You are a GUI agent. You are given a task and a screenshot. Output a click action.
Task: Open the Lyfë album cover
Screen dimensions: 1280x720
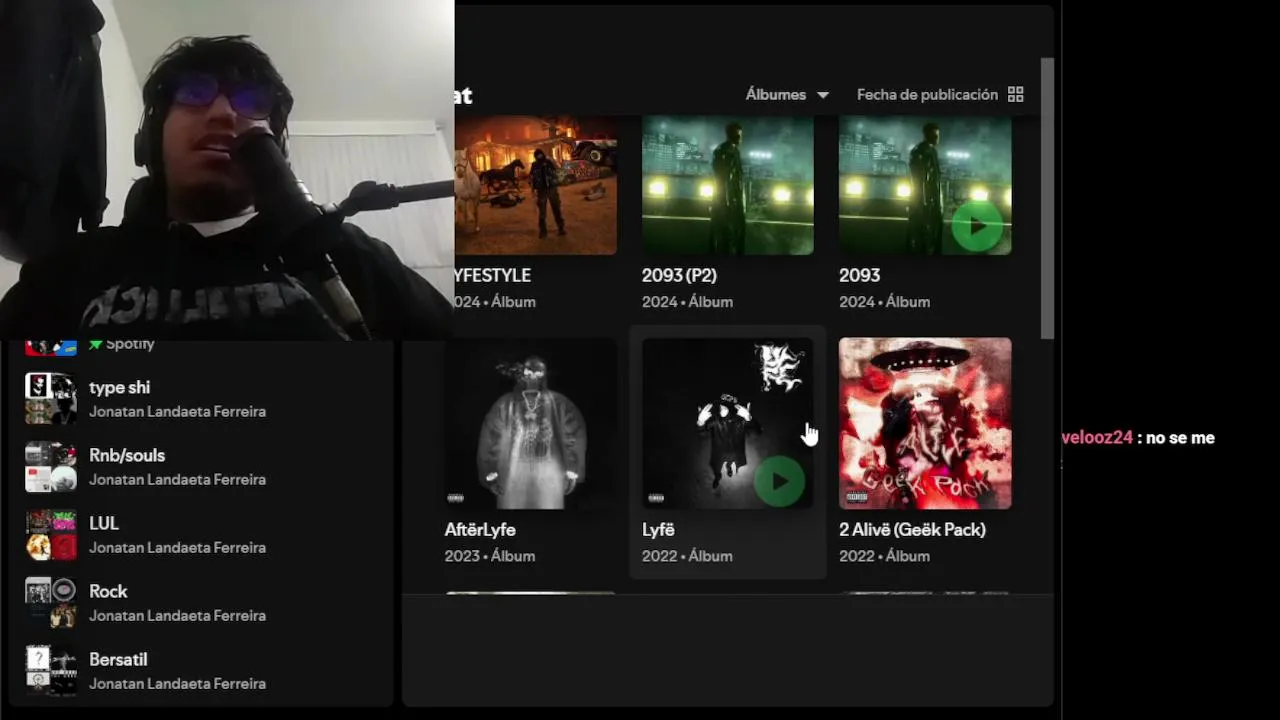click(x=727, y=423)
